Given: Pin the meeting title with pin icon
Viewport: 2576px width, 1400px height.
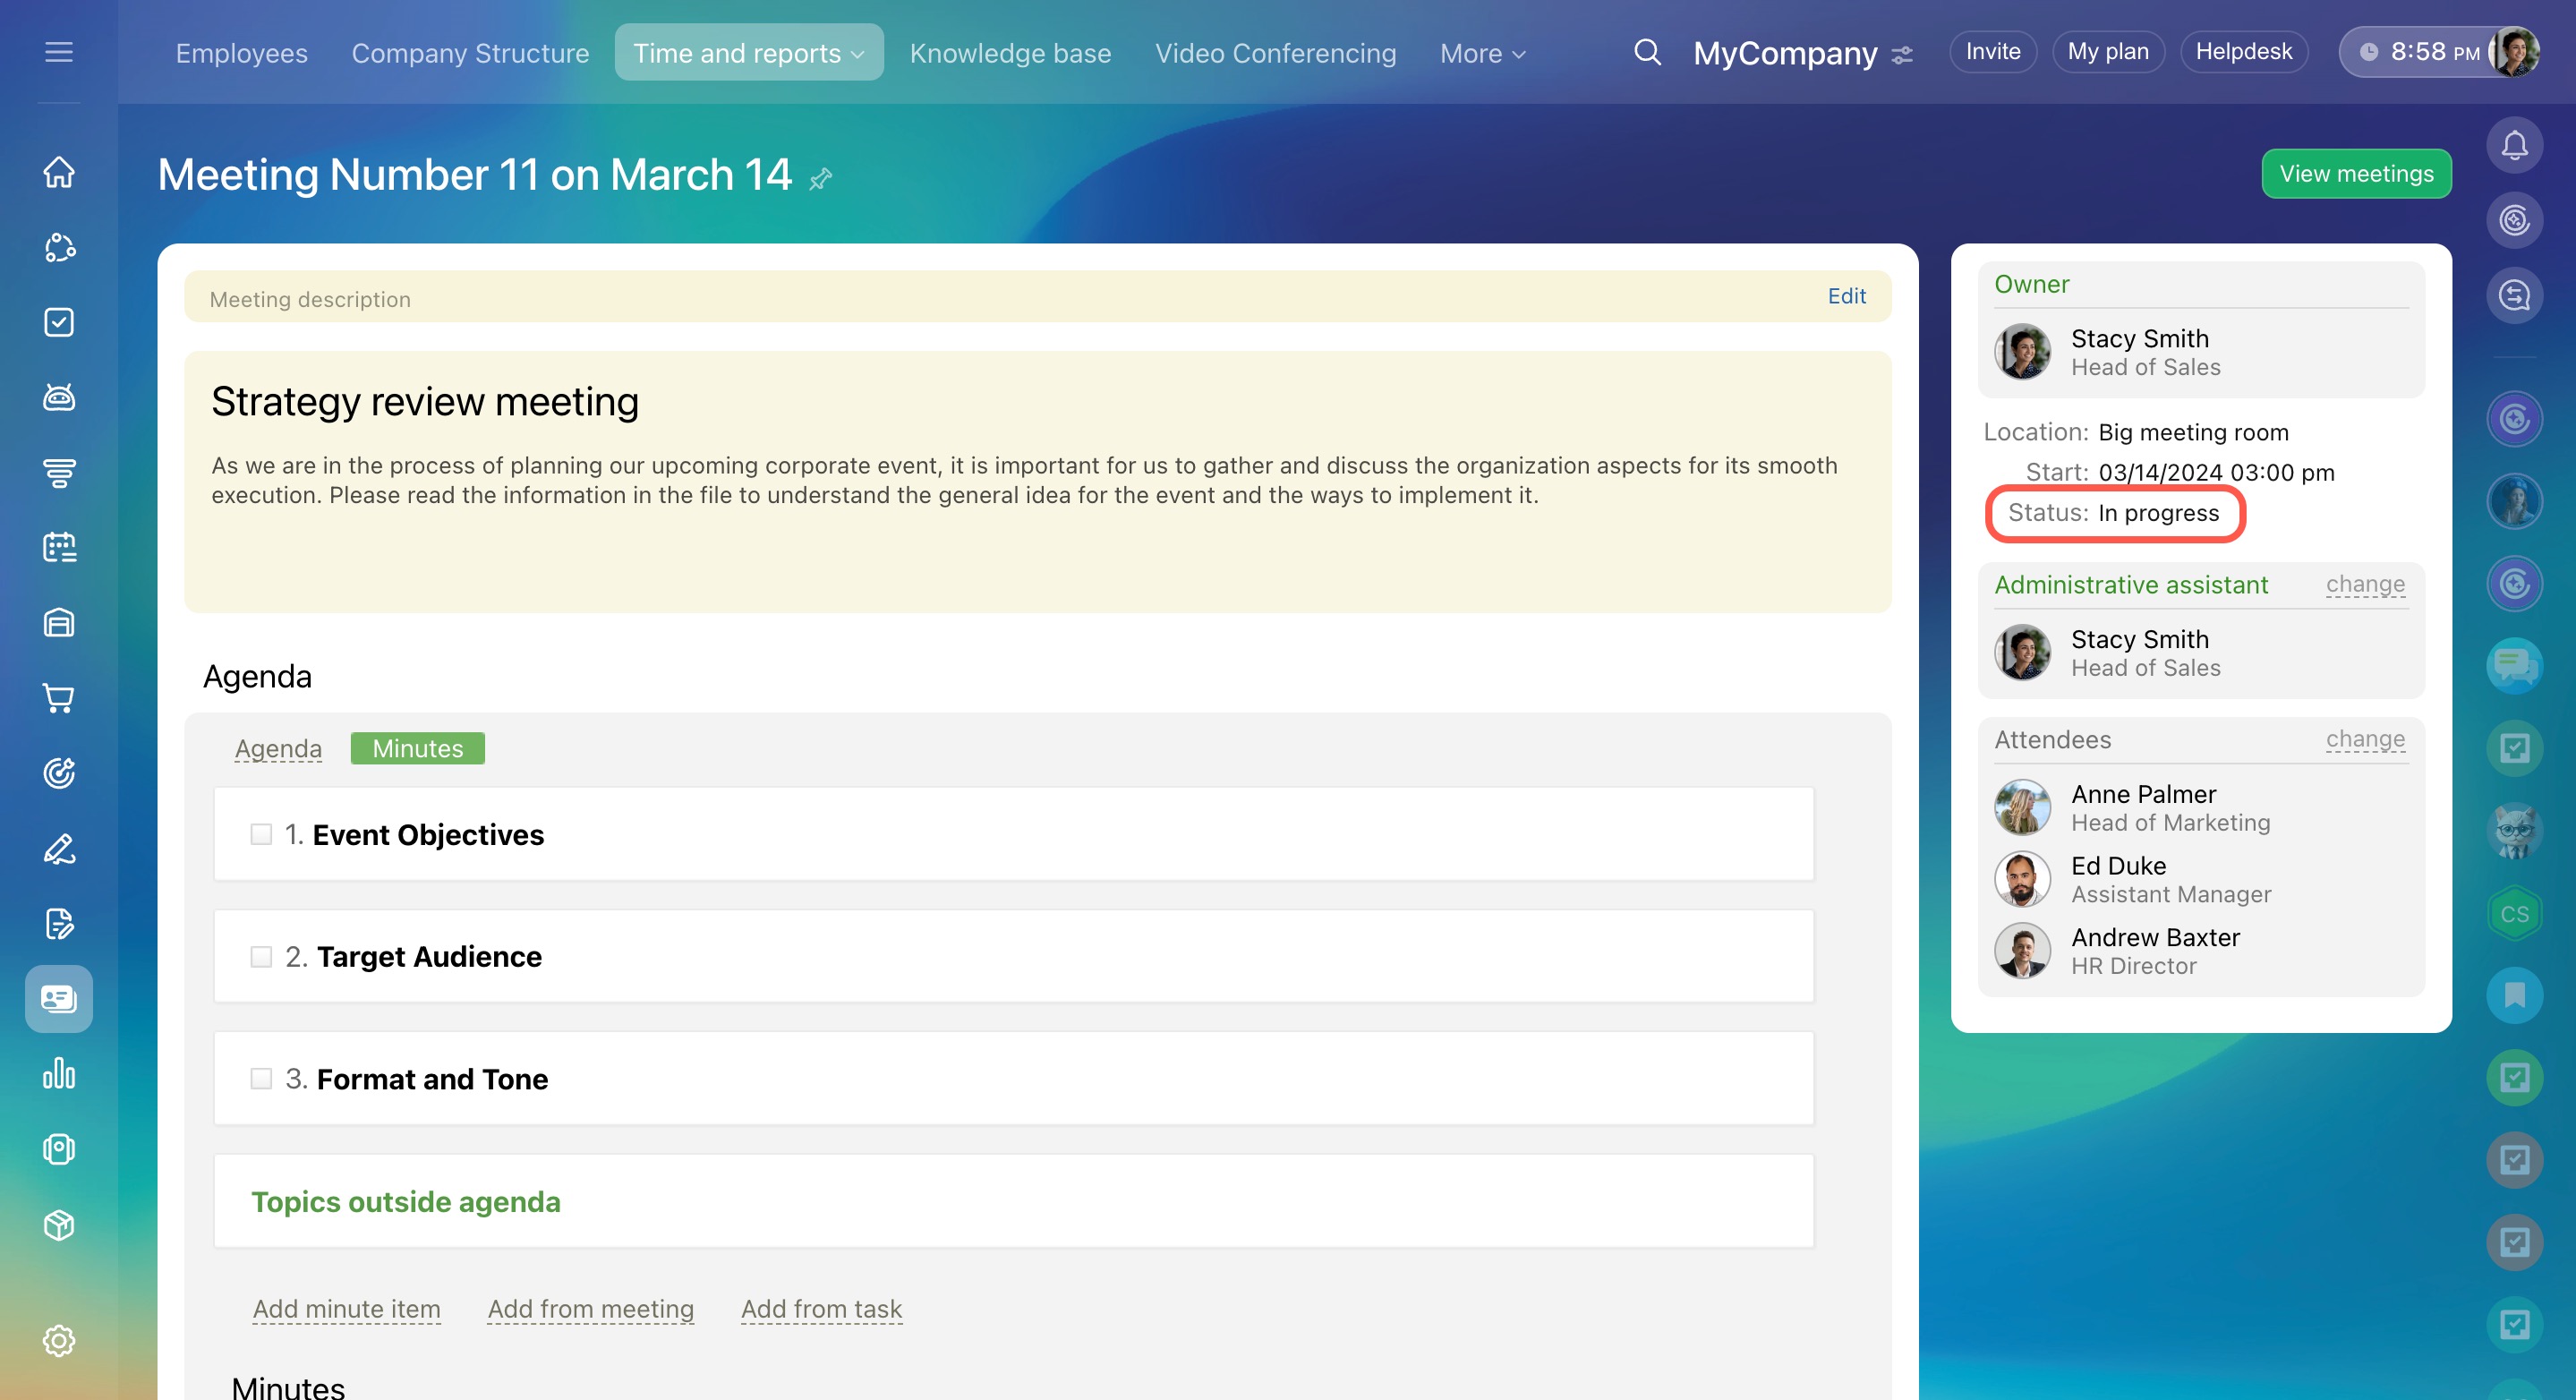Looking at the screenshot, I should (x=821, y=179).
